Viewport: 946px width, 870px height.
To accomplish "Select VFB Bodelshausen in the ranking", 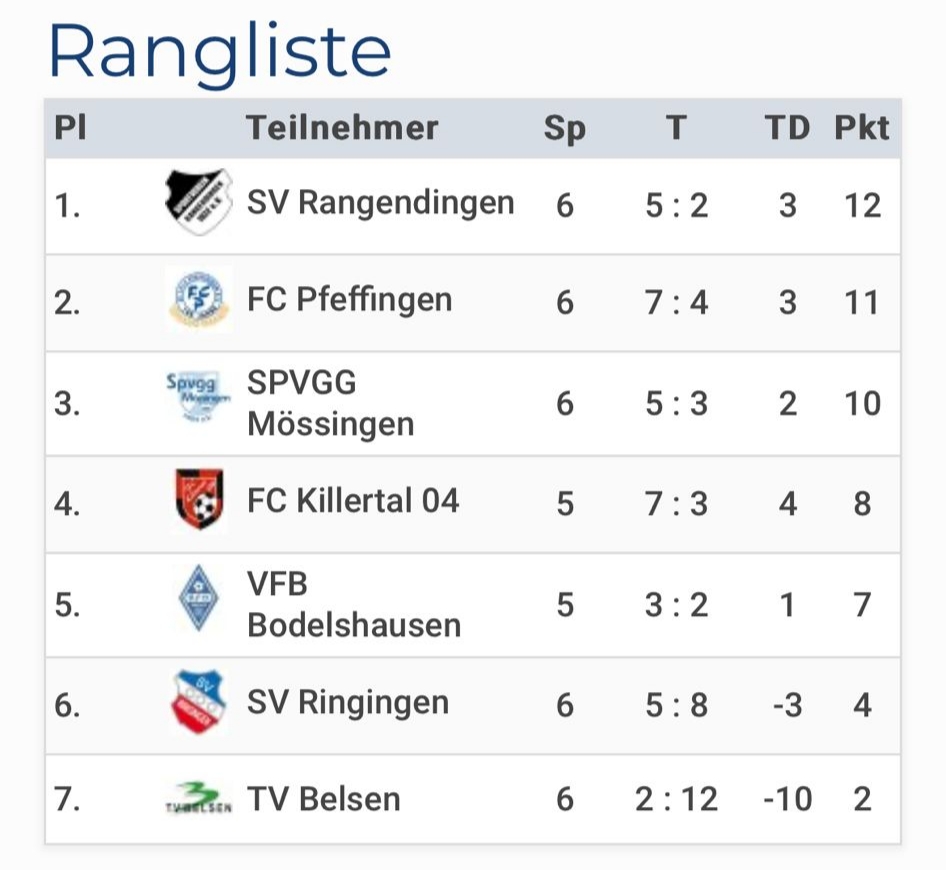I will coord(354,605).
